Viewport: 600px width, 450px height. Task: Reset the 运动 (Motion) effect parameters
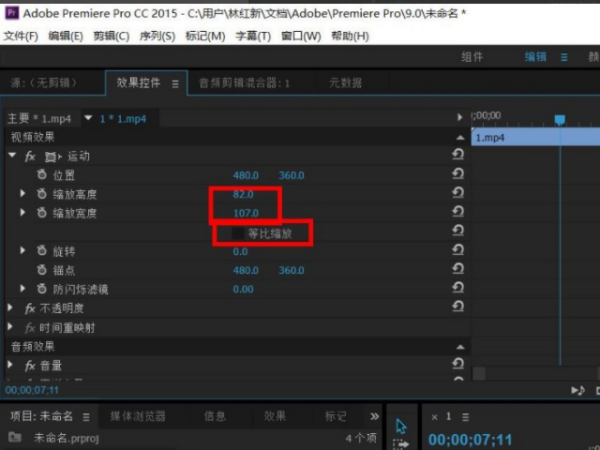(x=458, y=155)
